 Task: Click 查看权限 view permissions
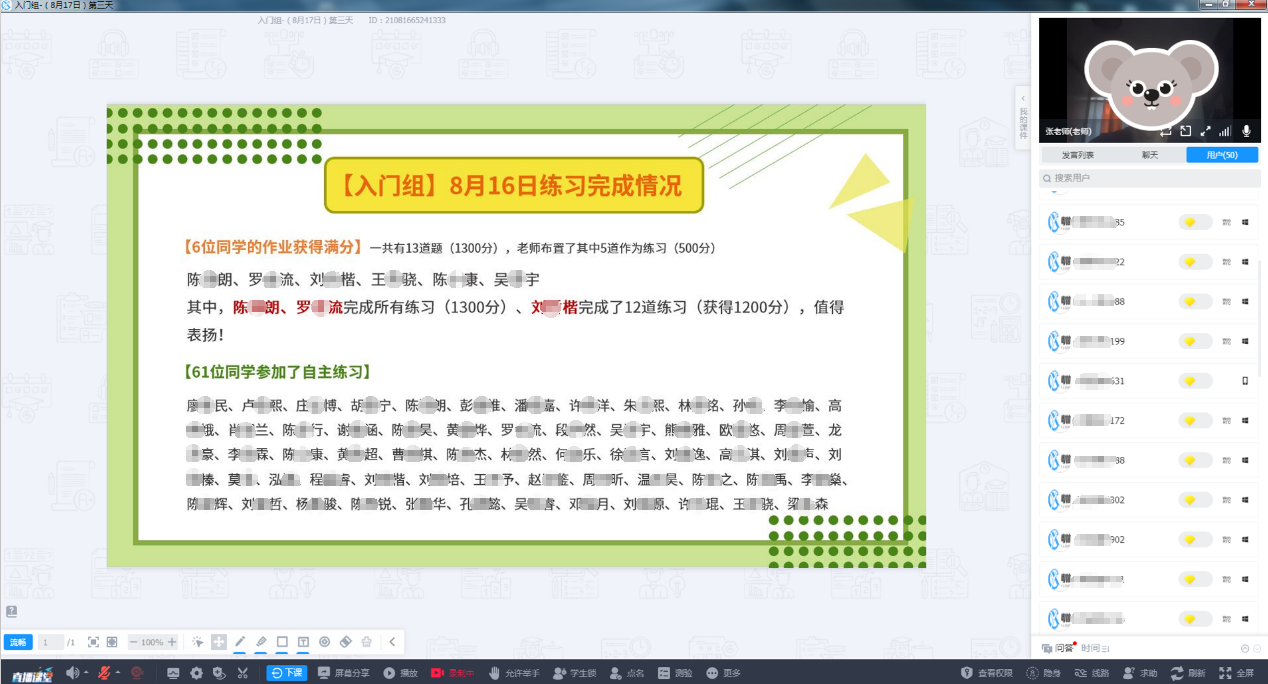pos(988,673)
